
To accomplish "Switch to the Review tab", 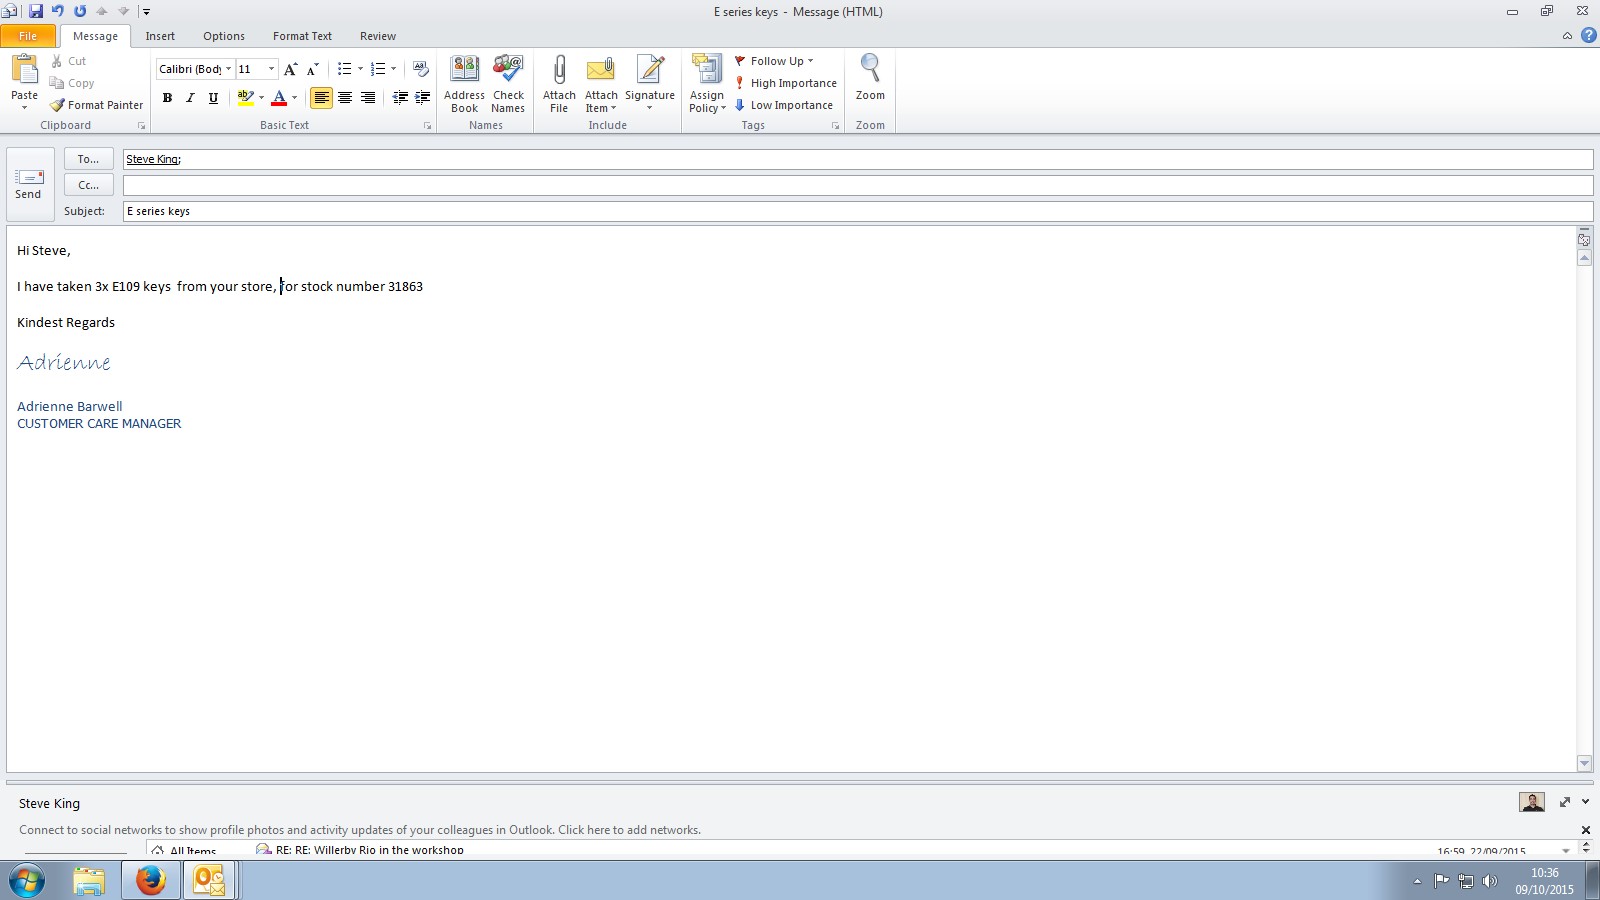I will (x=378, y=36).
